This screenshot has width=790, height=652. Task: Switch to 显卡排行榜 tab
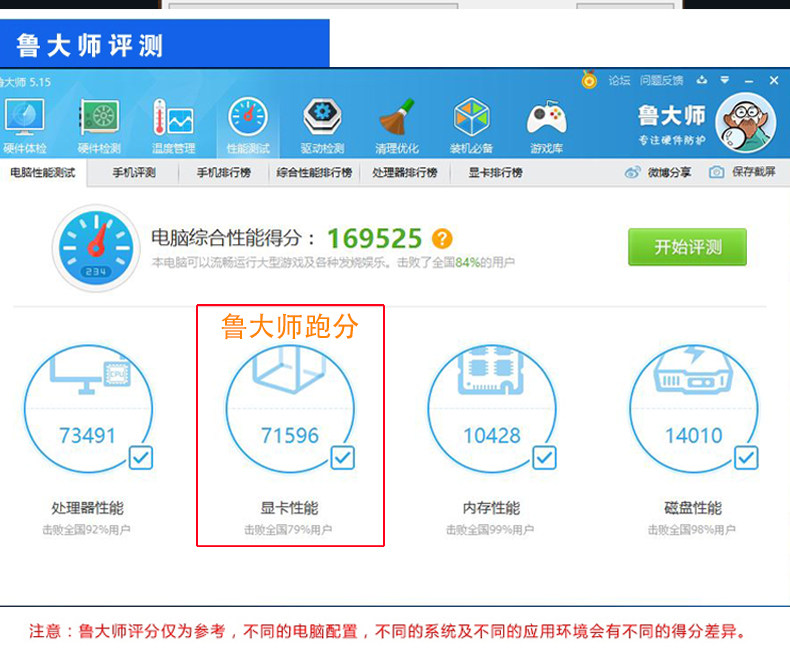[x=495, y=173]
